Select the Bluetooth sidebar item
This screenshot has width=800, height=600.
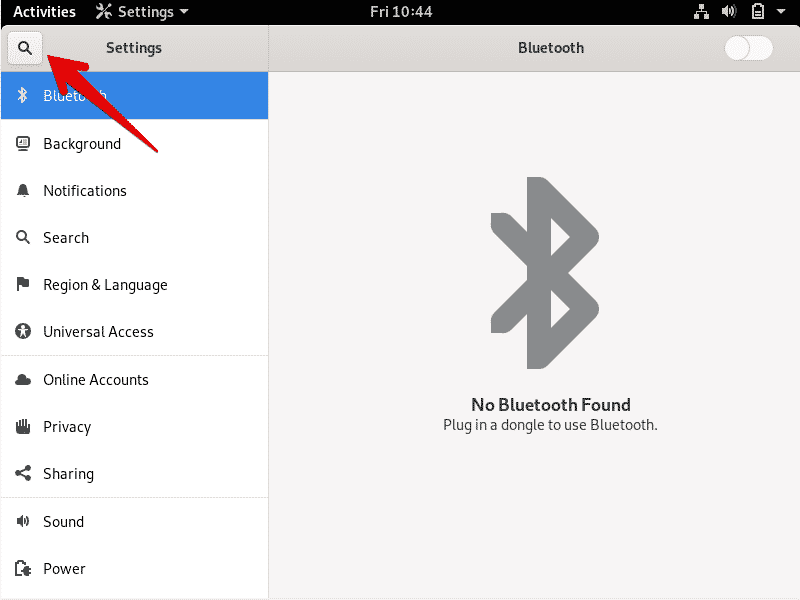point(134,96)
